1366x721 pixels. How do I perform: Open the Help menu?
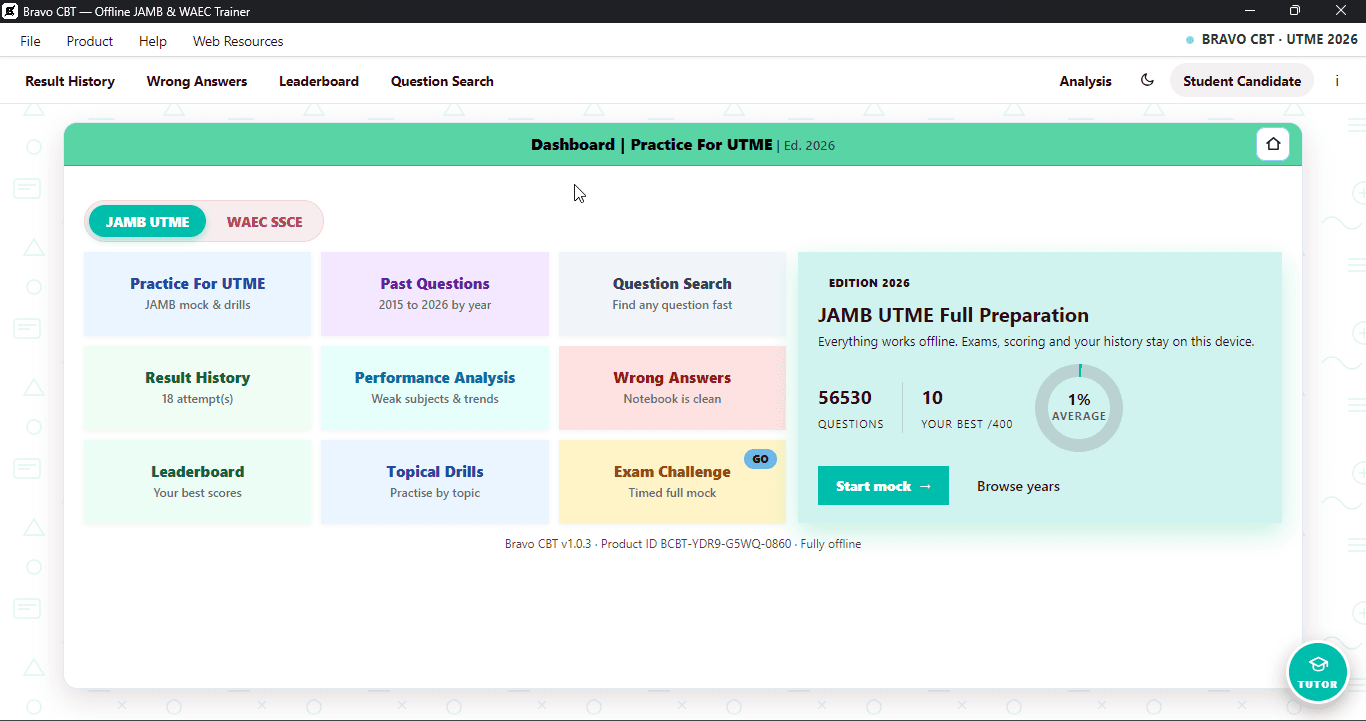pyautogui.click(x=153, y=41)
